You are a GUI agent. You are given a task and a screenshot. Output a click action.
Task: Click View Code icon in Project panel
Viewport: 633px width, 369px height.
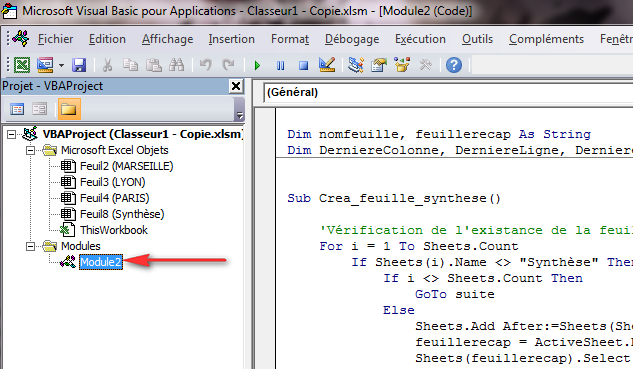(17, 109)
